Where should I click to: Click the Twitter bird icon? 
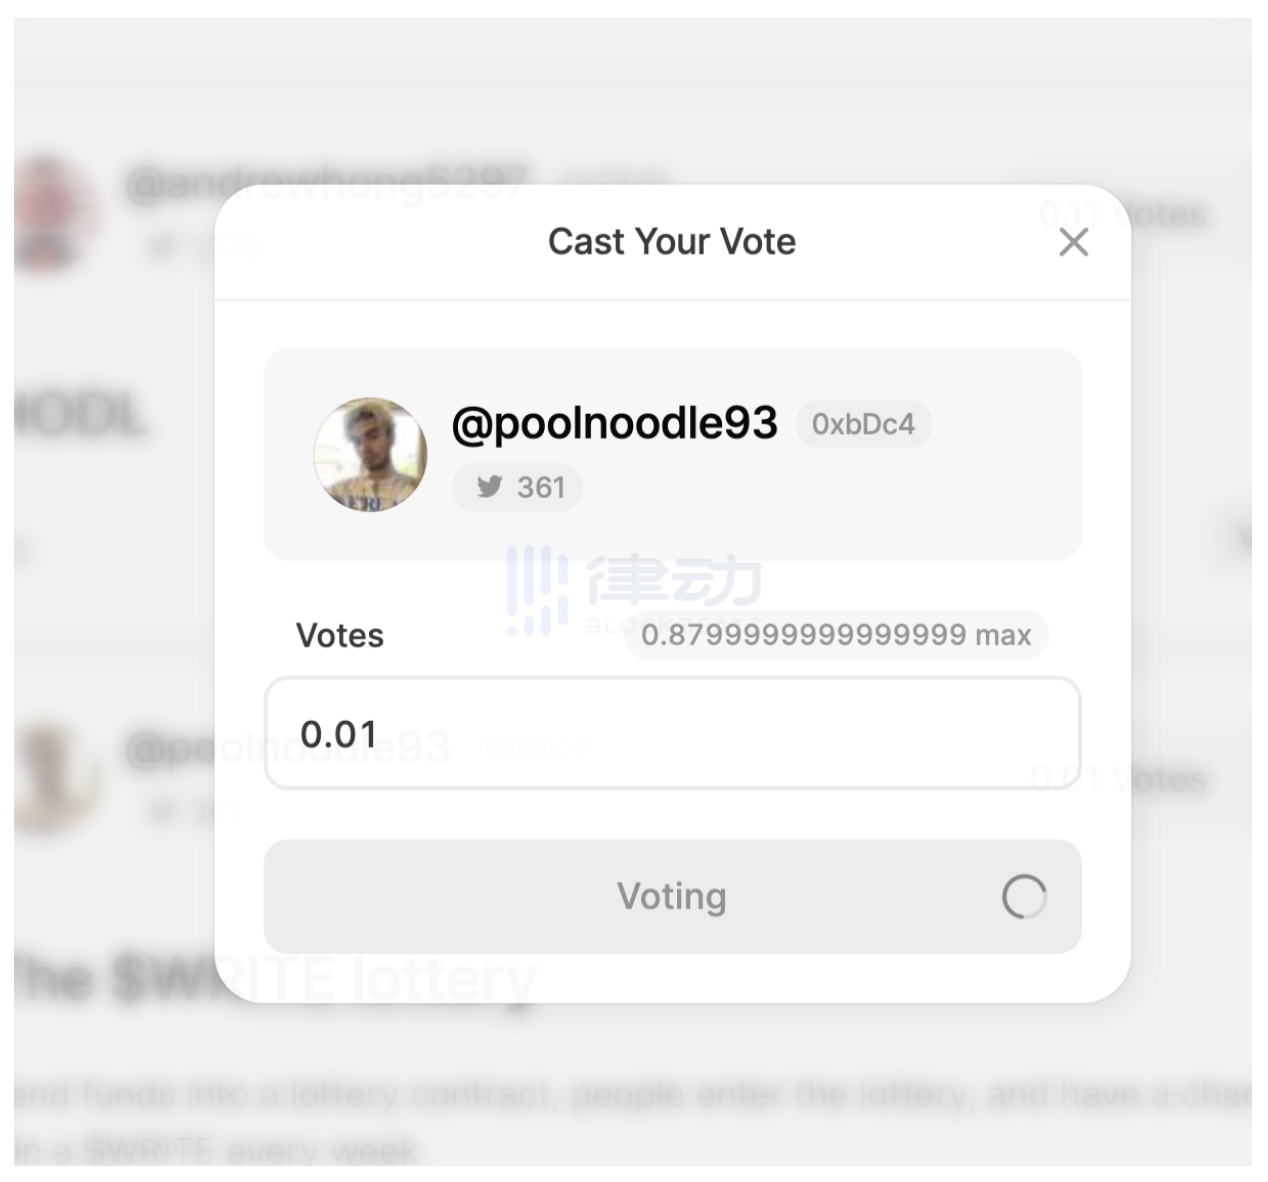[489, 487]
